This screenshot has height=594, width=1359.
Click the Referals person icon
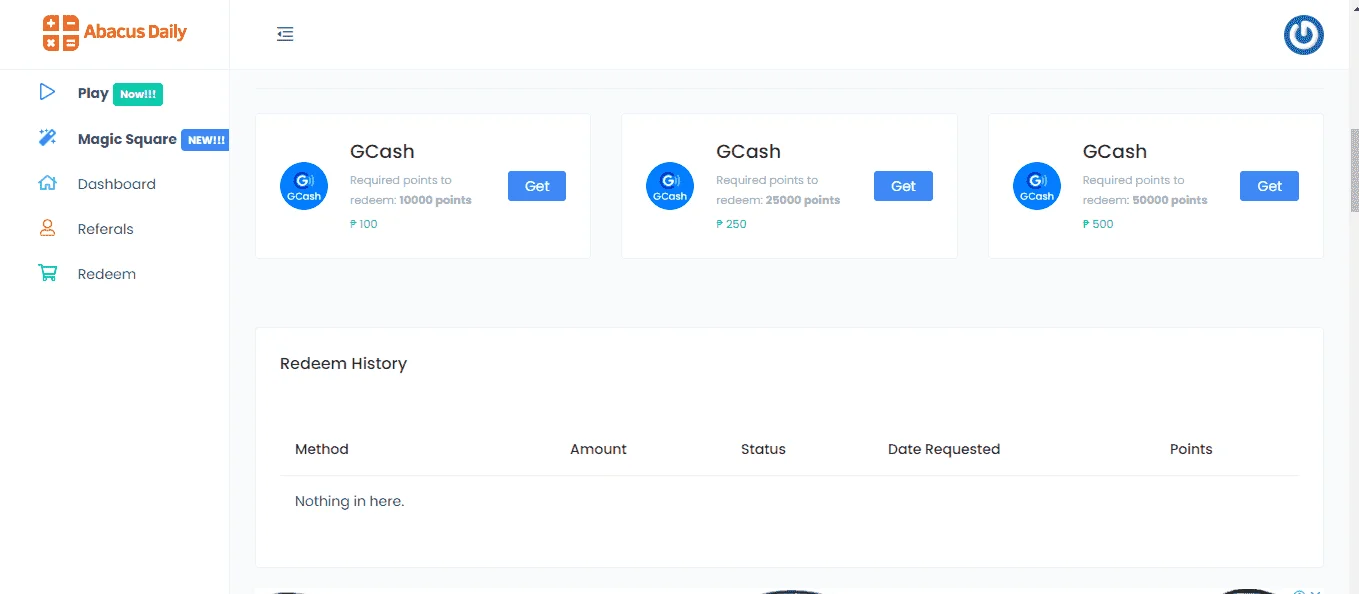click(x=47, y=228)
